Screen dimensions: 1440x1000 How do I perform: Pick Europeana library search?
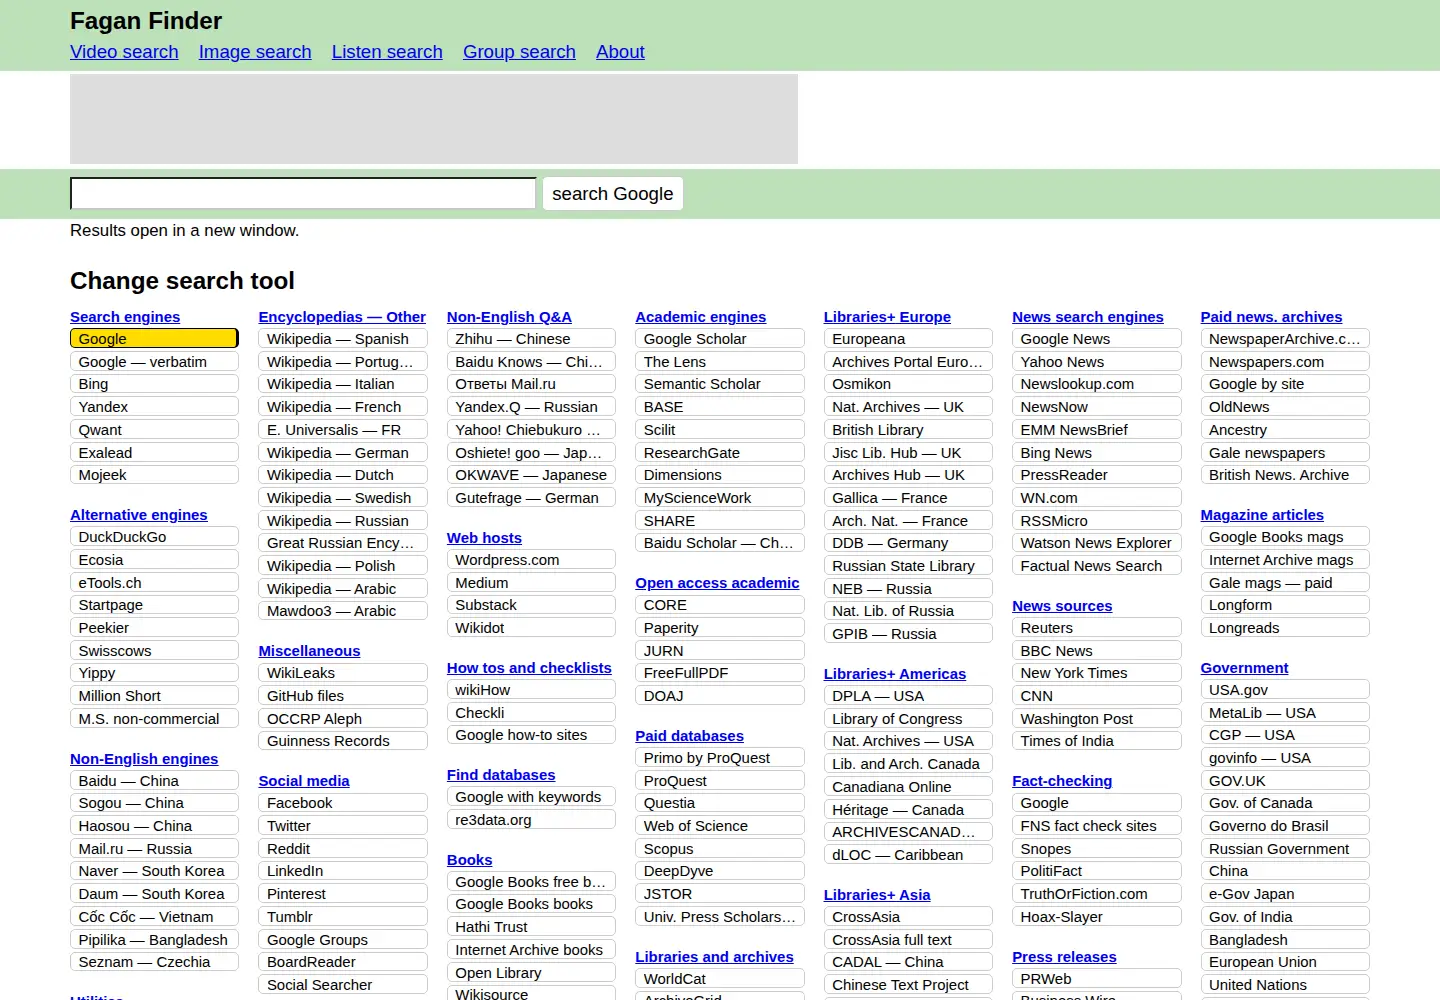tap(908, 339)
